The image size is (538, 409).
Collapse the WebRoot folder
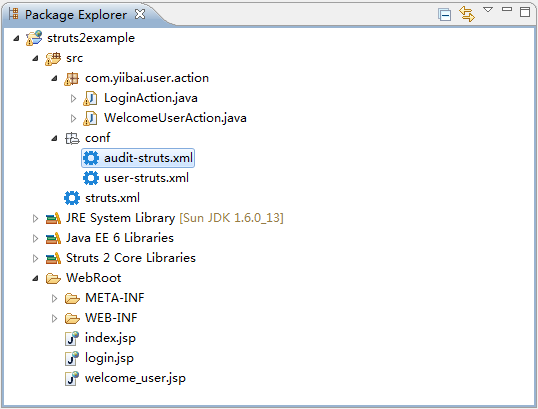[x=35, y=278]
